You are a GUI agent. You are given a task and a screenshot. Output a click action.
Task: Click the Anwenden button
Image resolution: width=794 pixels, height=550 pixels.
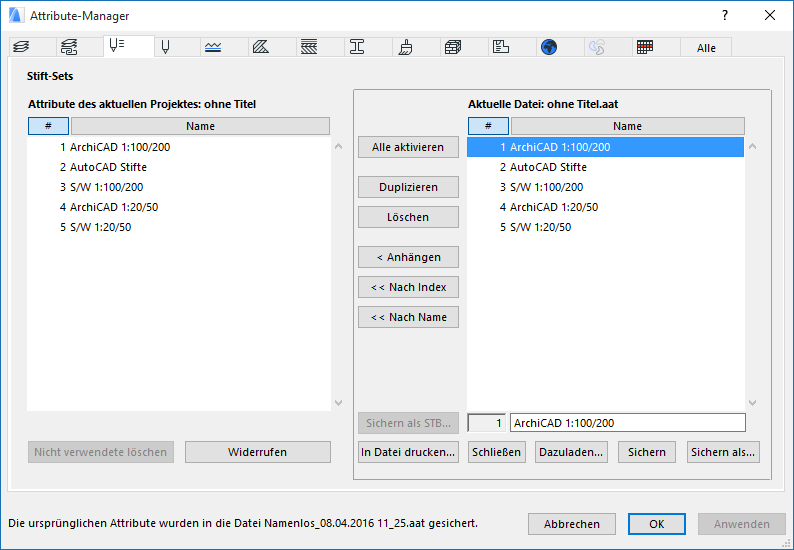click(742, 524)
